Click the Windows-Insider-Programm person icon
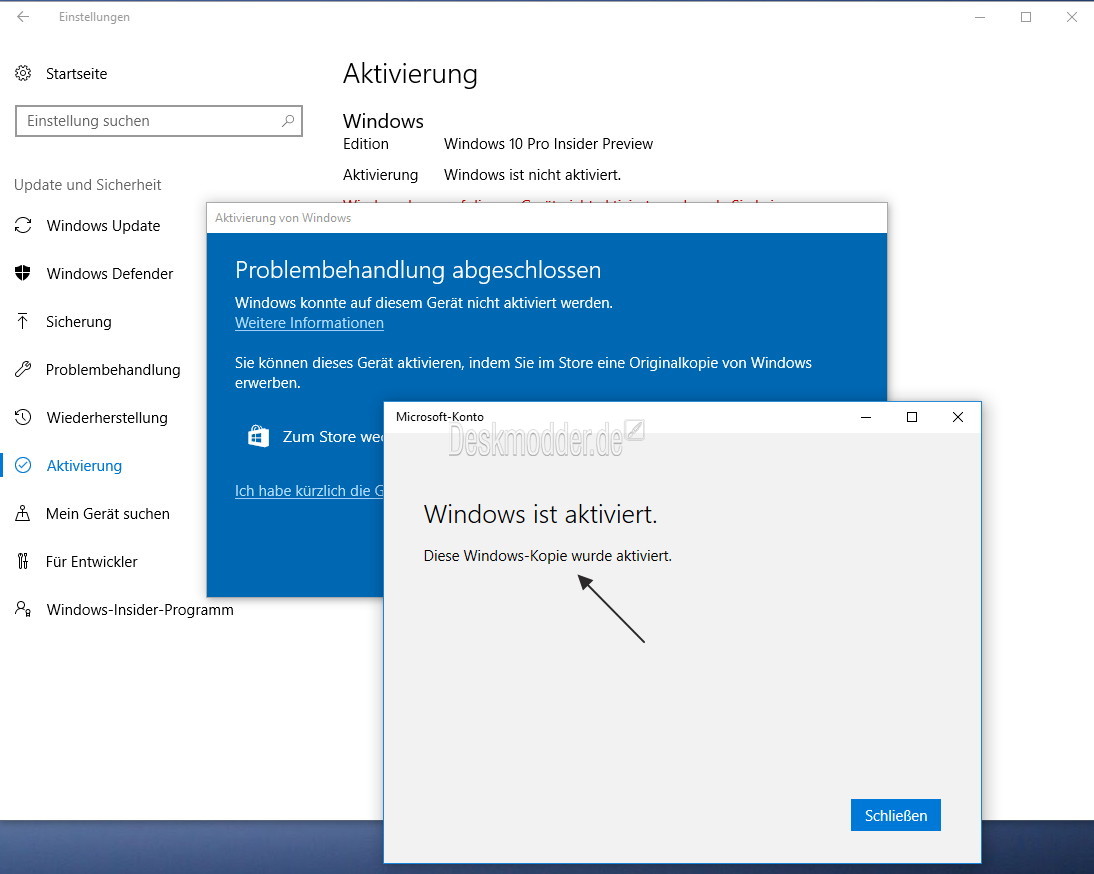Image resolution: width=1094 pixels, height=874 pixels. [x=23, y=609]
